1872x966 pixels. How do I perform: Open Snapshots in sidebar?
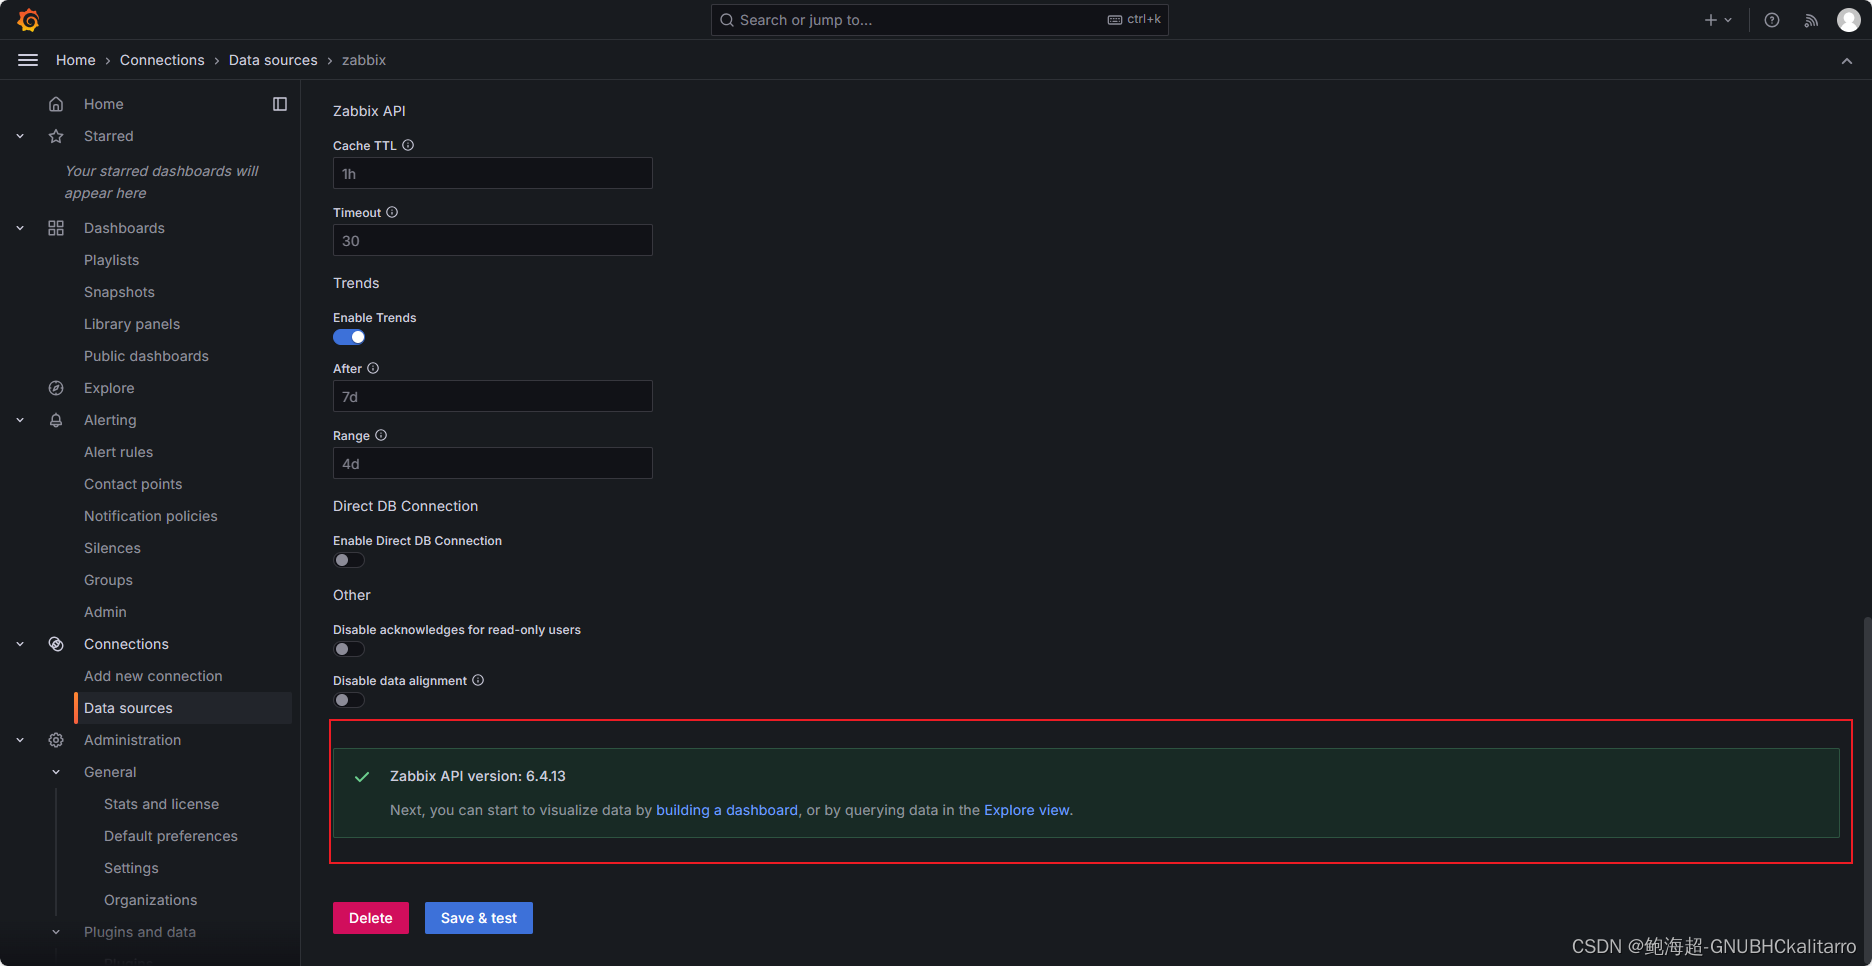(x=119, y=292)
